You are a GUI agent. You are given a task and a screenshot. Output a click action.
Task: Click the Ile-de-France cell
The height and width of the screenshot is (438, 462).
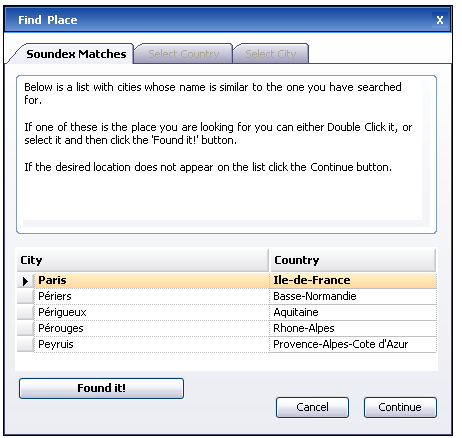coord(353,280)
